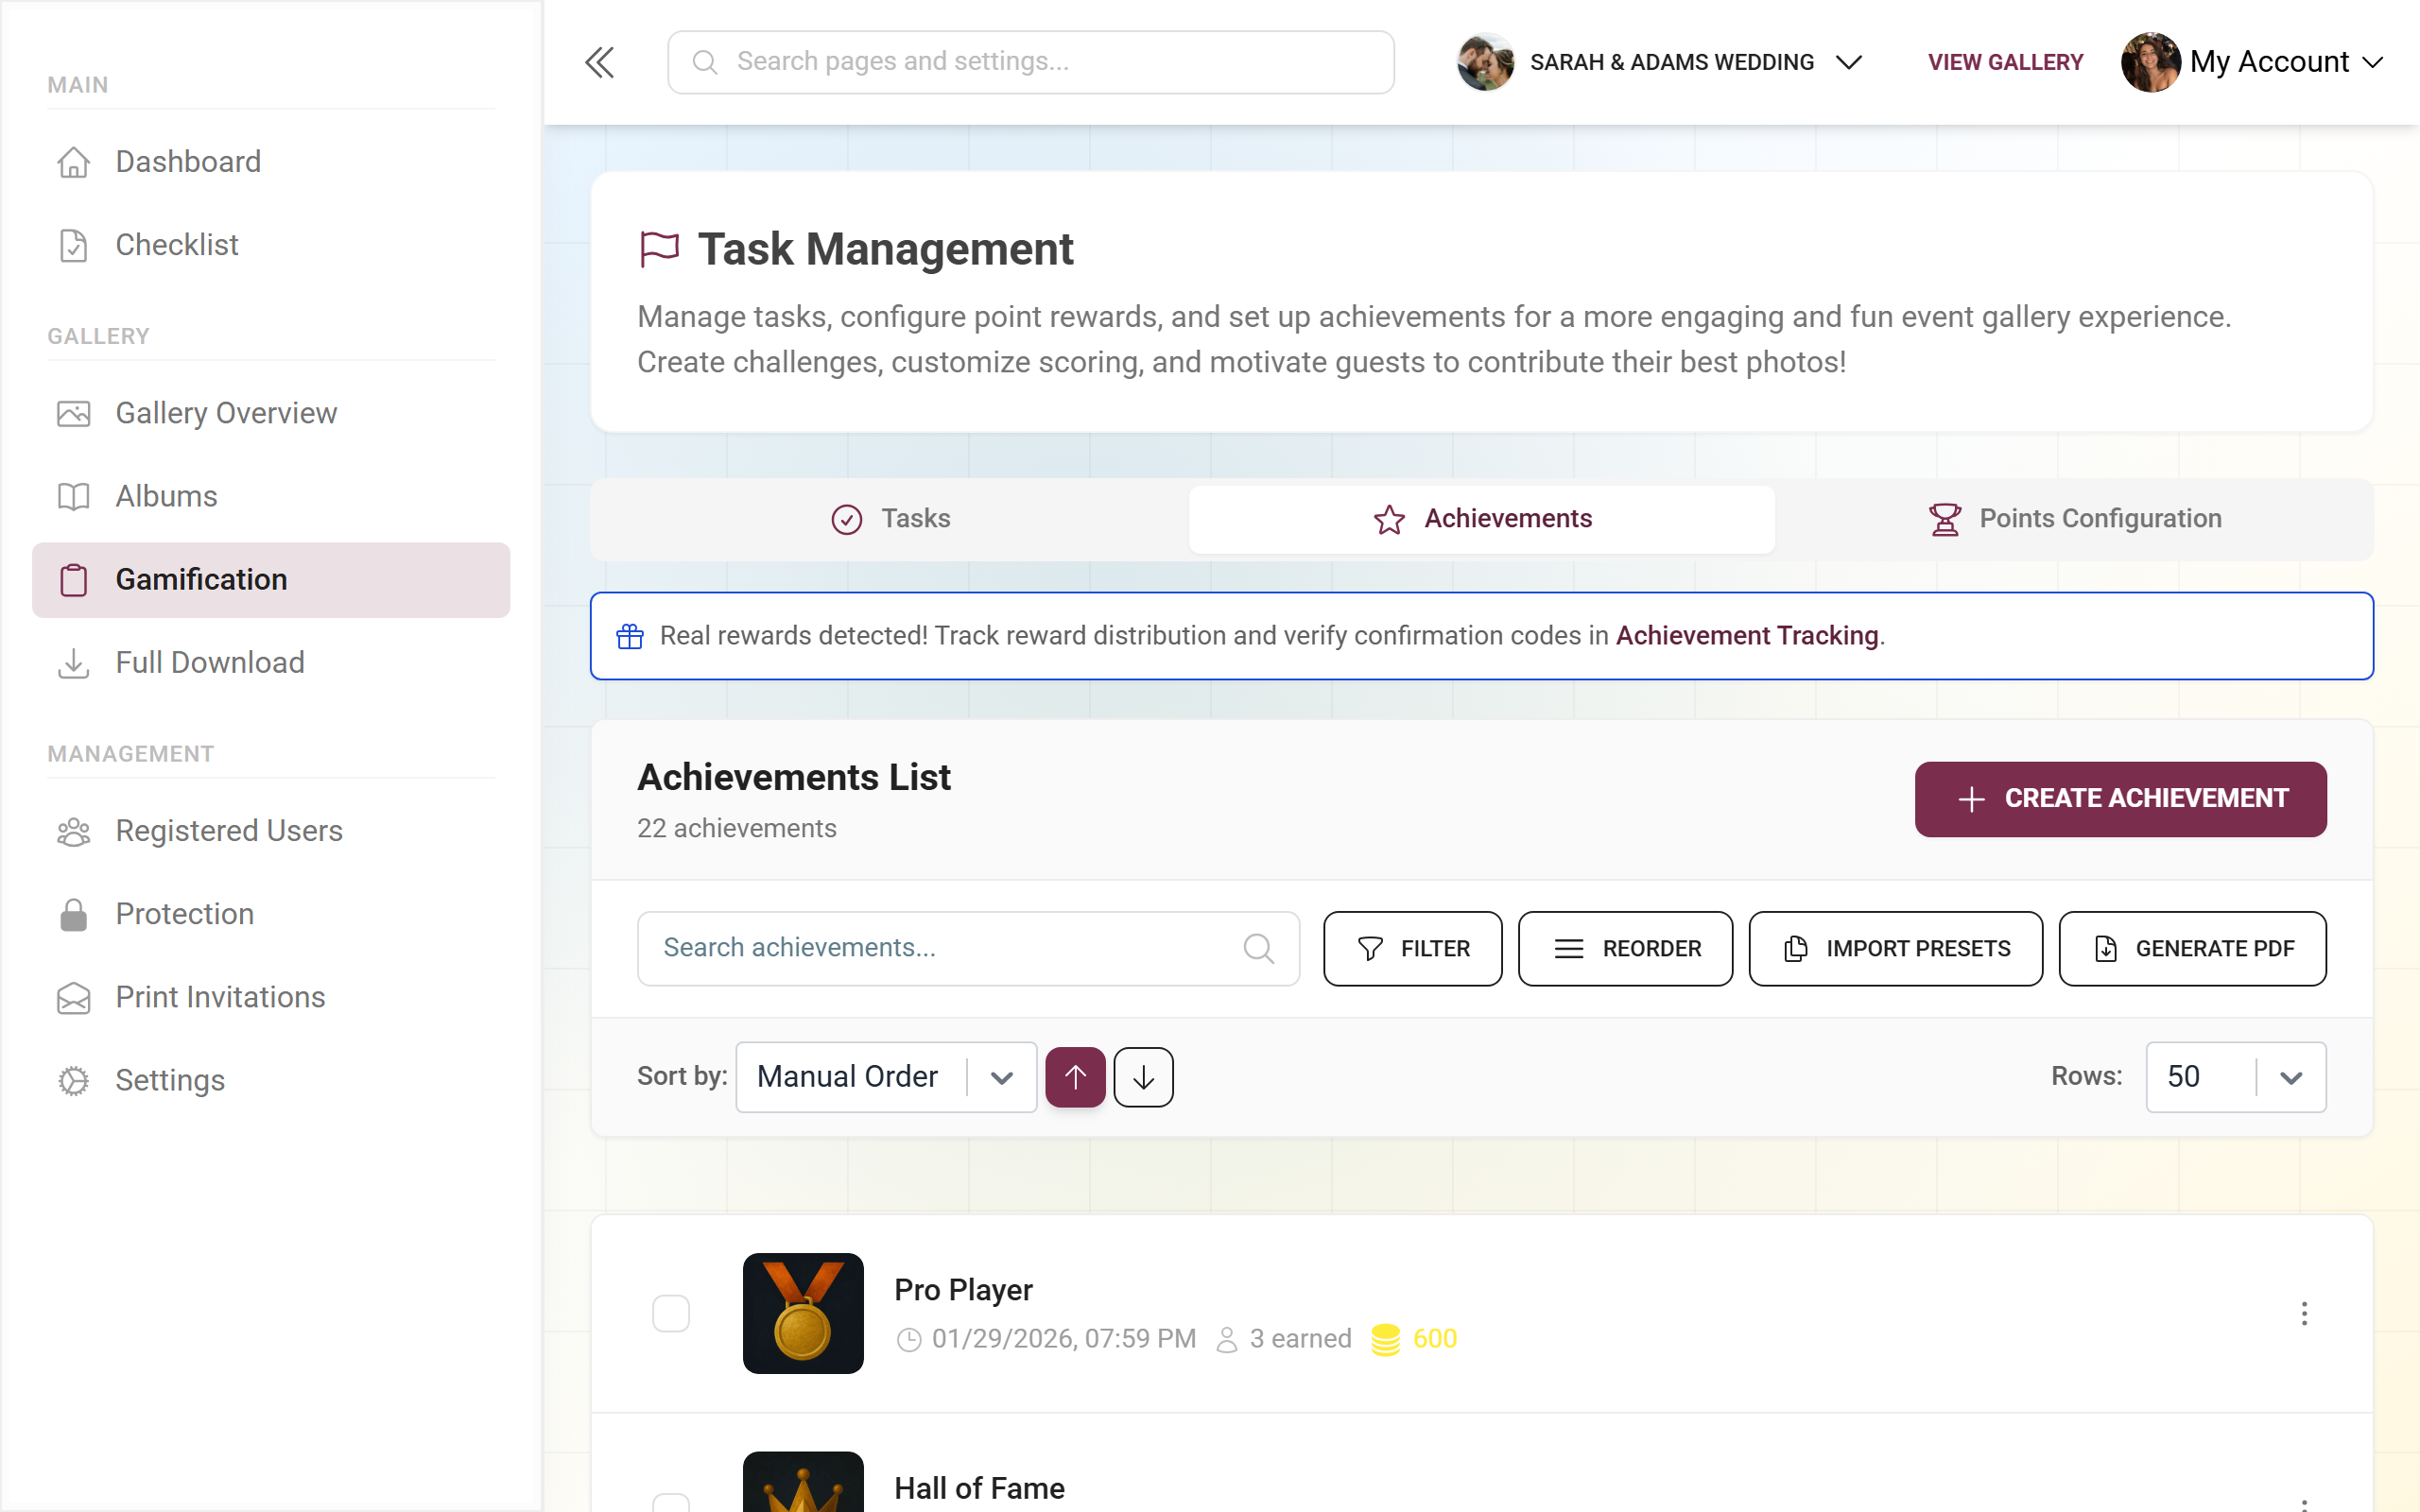Open Settings in sidebar
Viewport: 2420px width, 1512px height.
click(x=271, y=1080)
